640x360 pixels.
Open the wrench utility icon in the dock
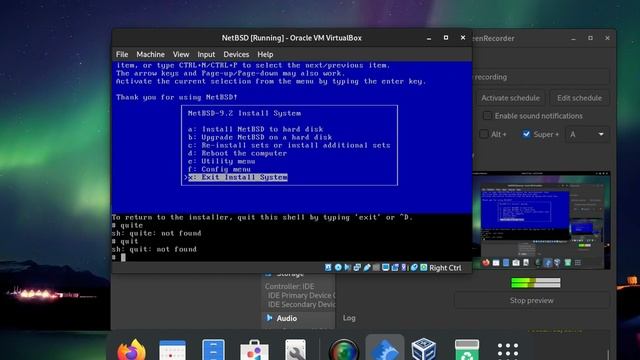point(295,350)
